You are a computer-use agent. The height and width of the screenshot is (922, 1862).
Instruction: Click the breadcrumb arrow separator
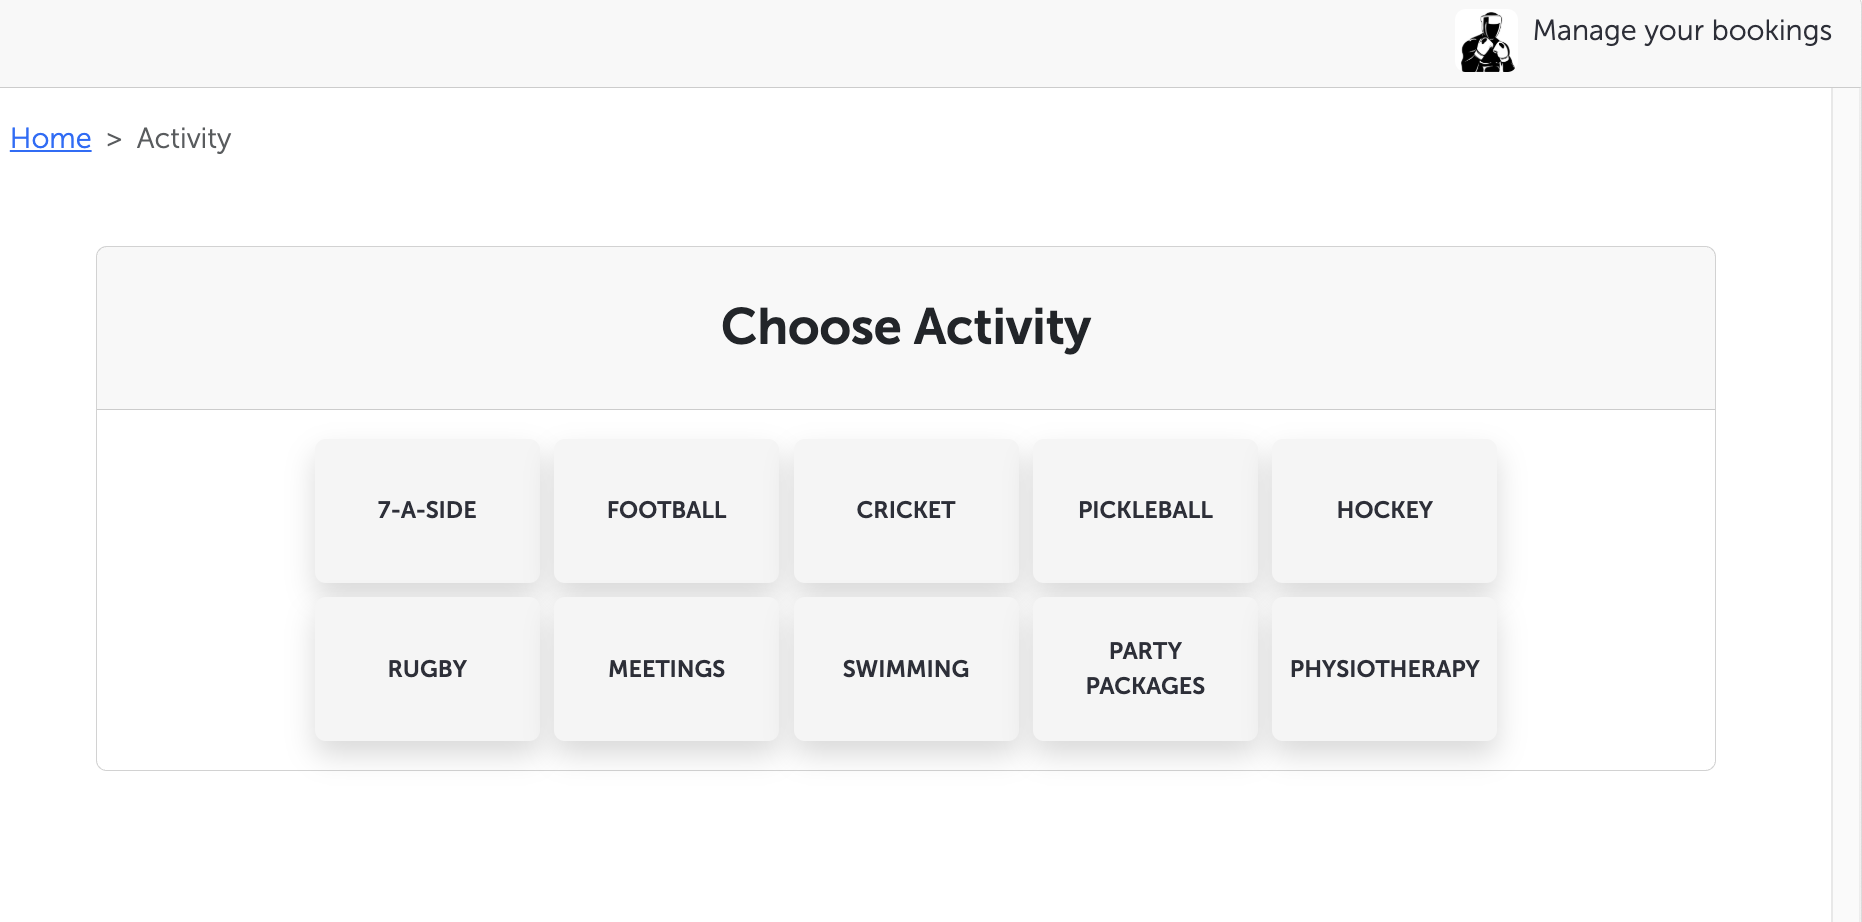click(x=114, y=139)
